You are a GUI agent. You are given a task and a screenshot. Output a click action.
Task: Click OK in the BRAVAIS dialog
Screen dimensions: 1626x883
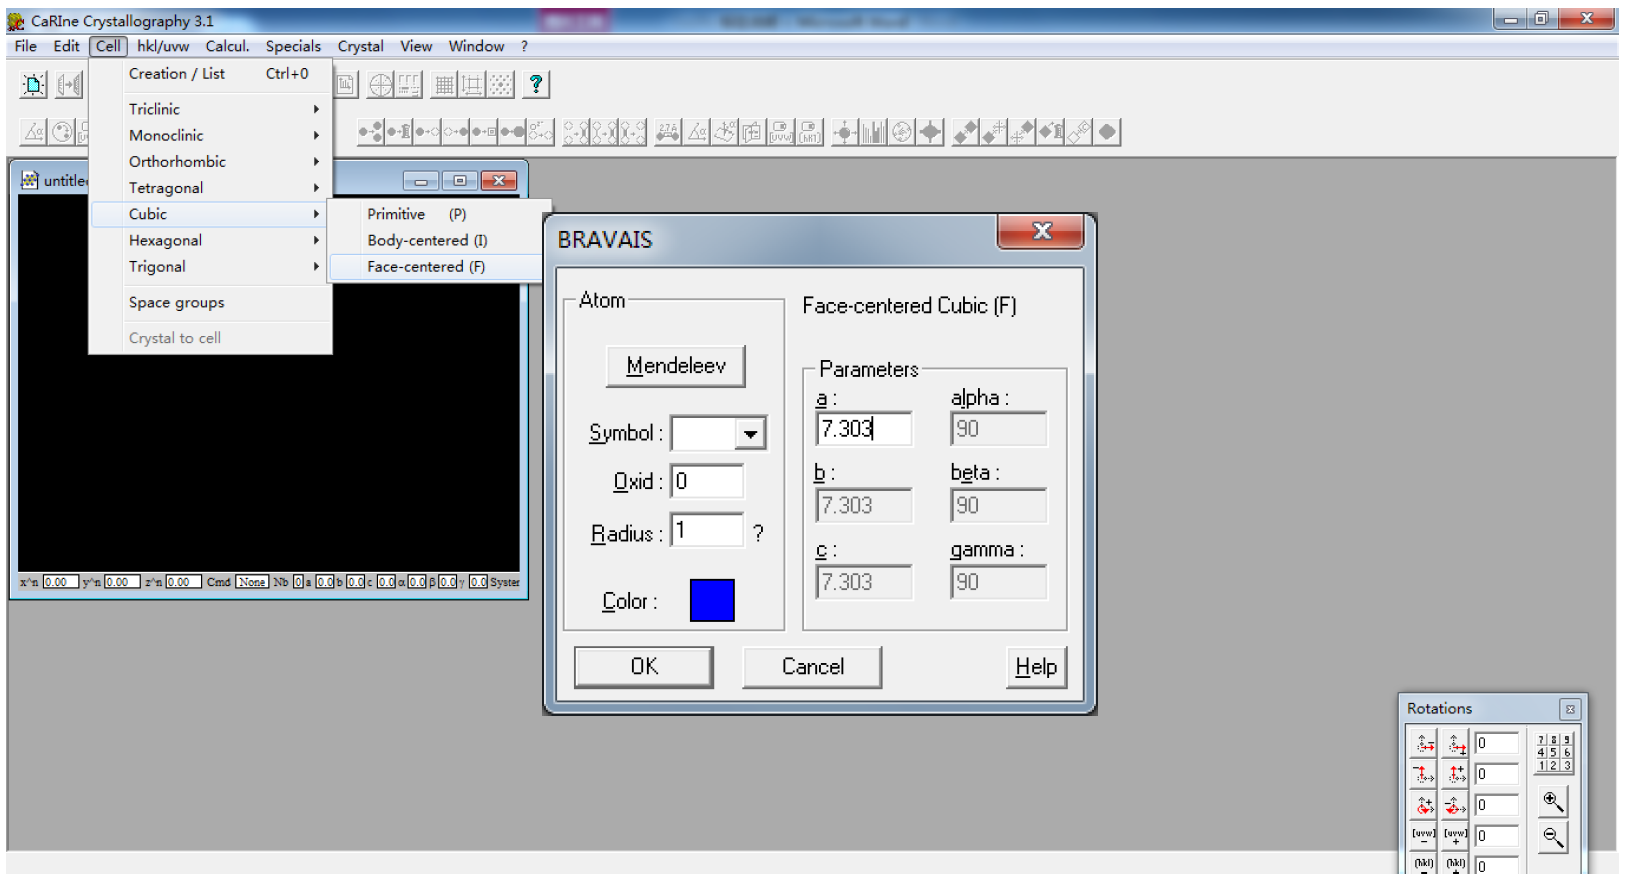pos(644,667)
